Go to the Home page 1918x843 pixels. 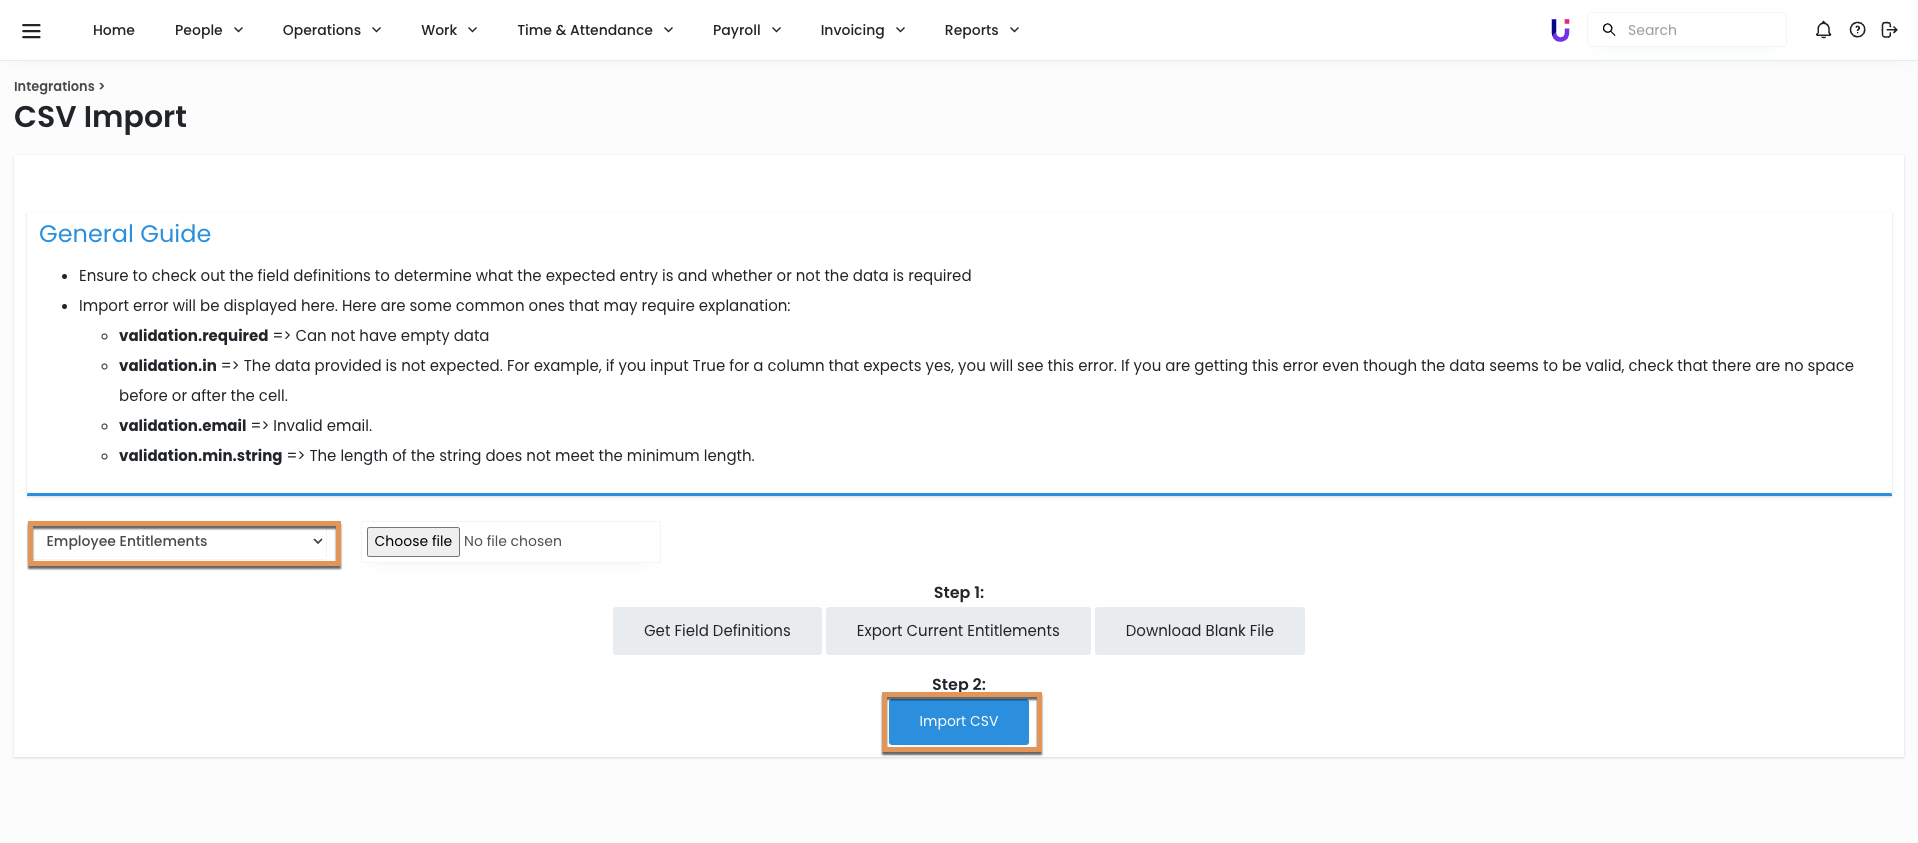tap(113, 30)
